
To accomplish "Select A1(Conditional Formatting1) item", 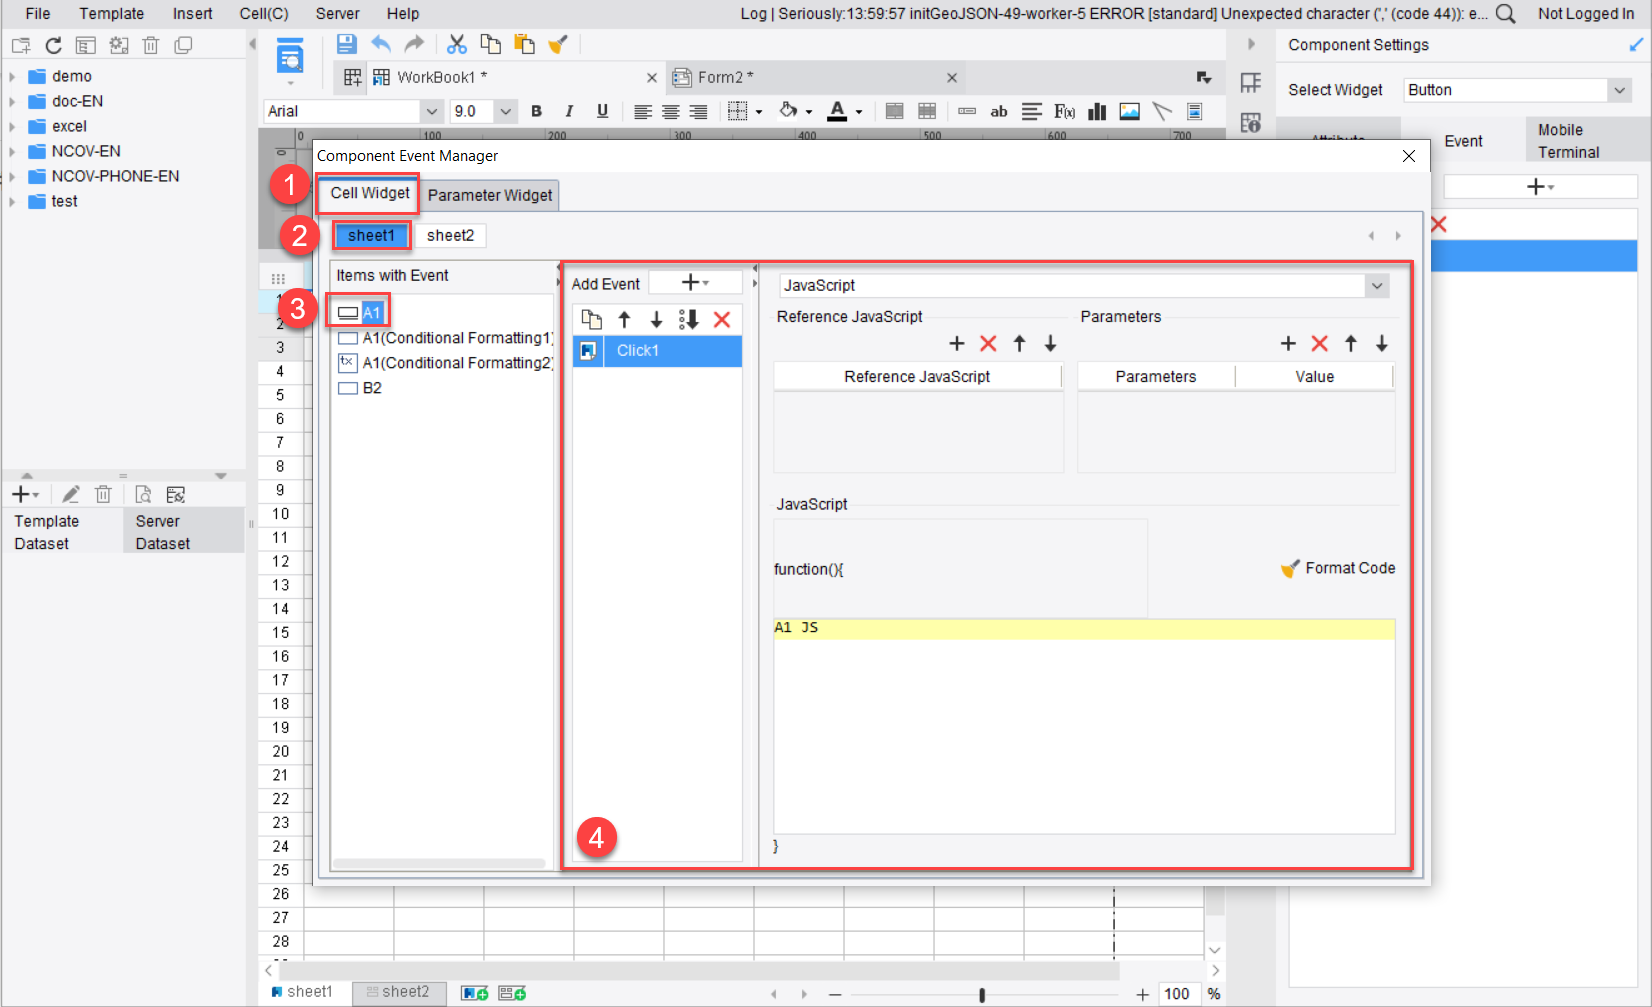I will click(x=458, y=338).
